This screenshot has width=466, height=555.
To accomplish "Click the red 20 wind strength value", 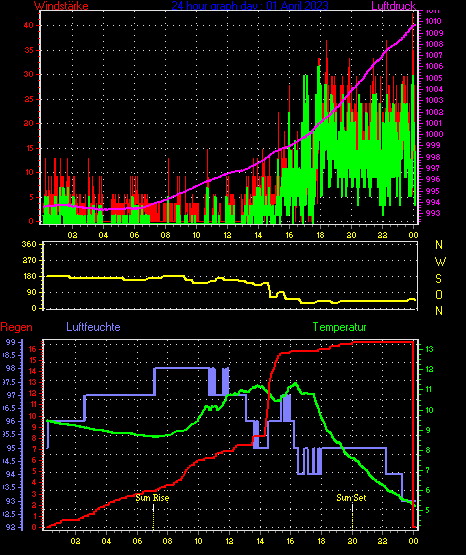I will (x=29, y=124).
